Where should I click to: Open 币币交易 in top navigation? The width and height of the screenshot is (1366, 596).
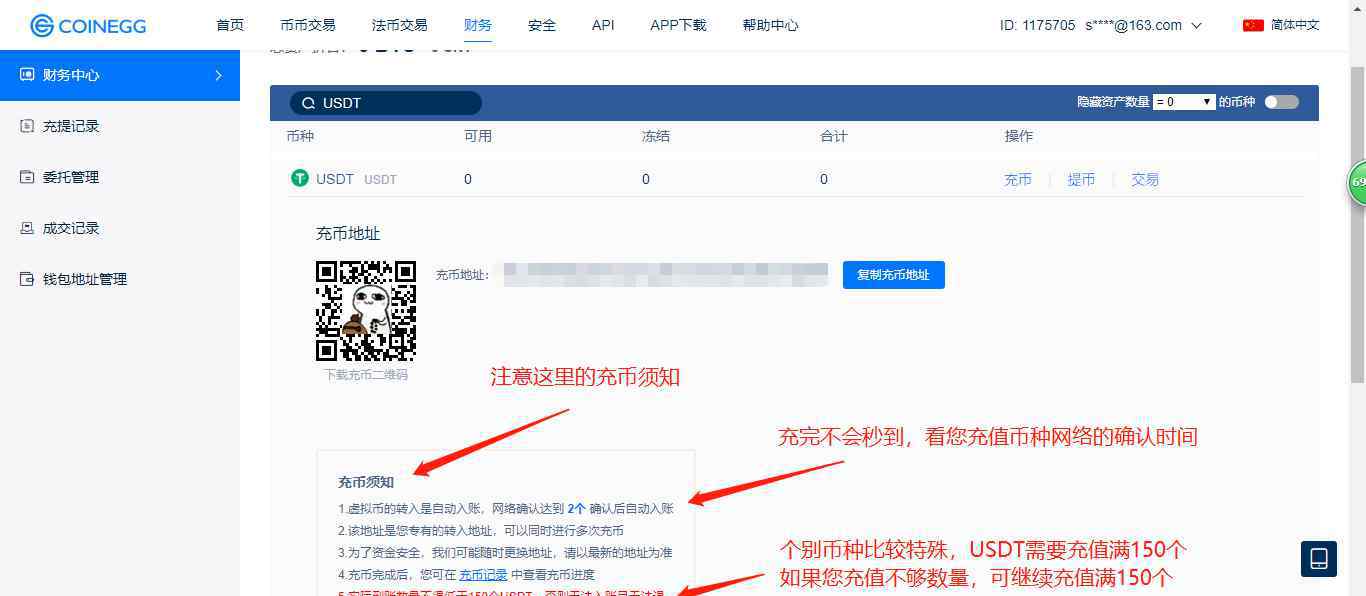[x=308, y=25]
